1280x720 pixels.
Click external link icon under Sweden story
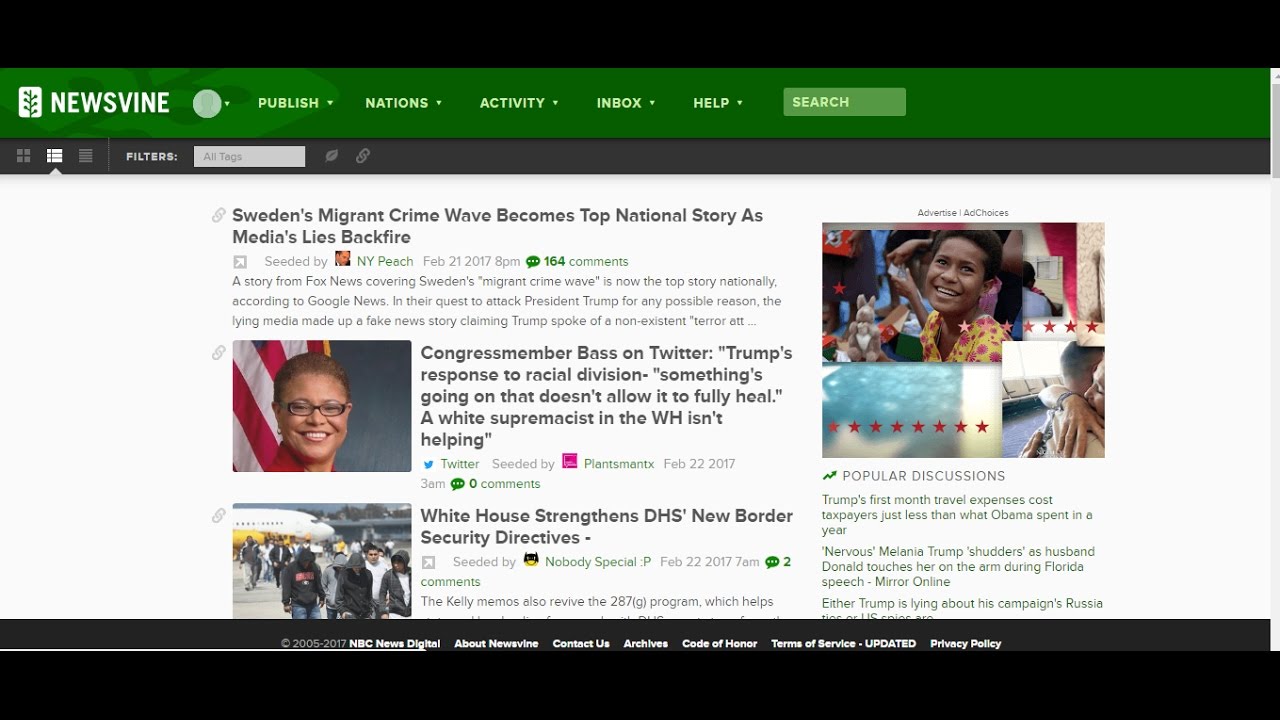click(240, 262)
